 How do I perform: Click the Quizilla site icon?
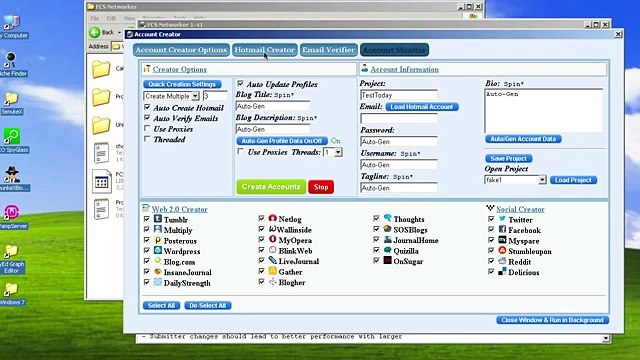click(388, 250)
